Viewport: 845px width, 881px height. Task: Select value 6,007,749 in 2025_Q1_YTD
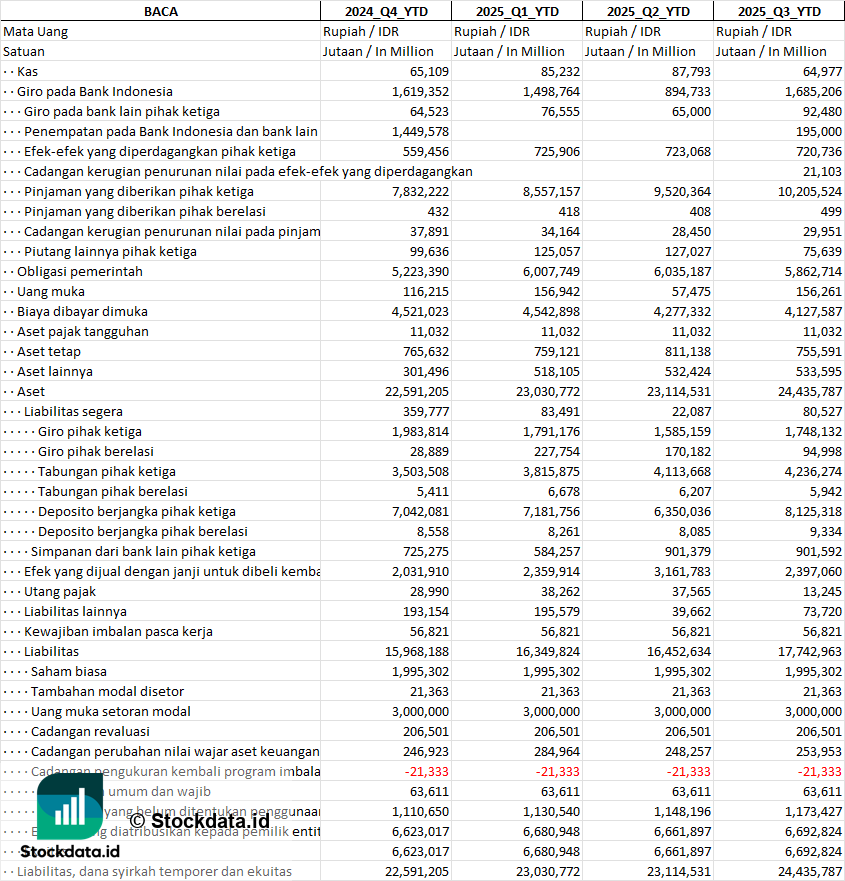pyautogui.click(x=551, y=271)
